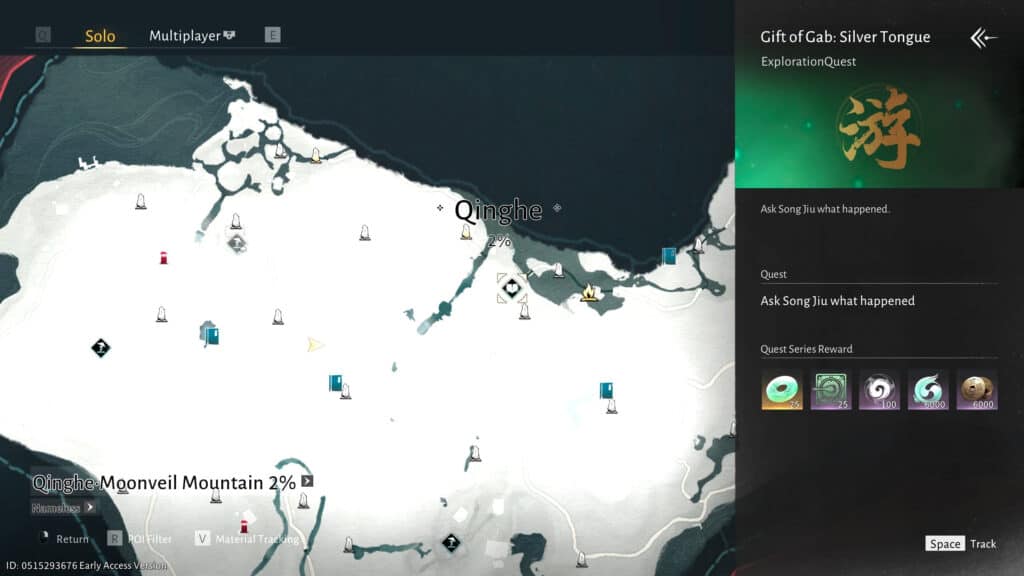Select the Solo tab
1024x576 pixels.
click(x=100, y=36)
